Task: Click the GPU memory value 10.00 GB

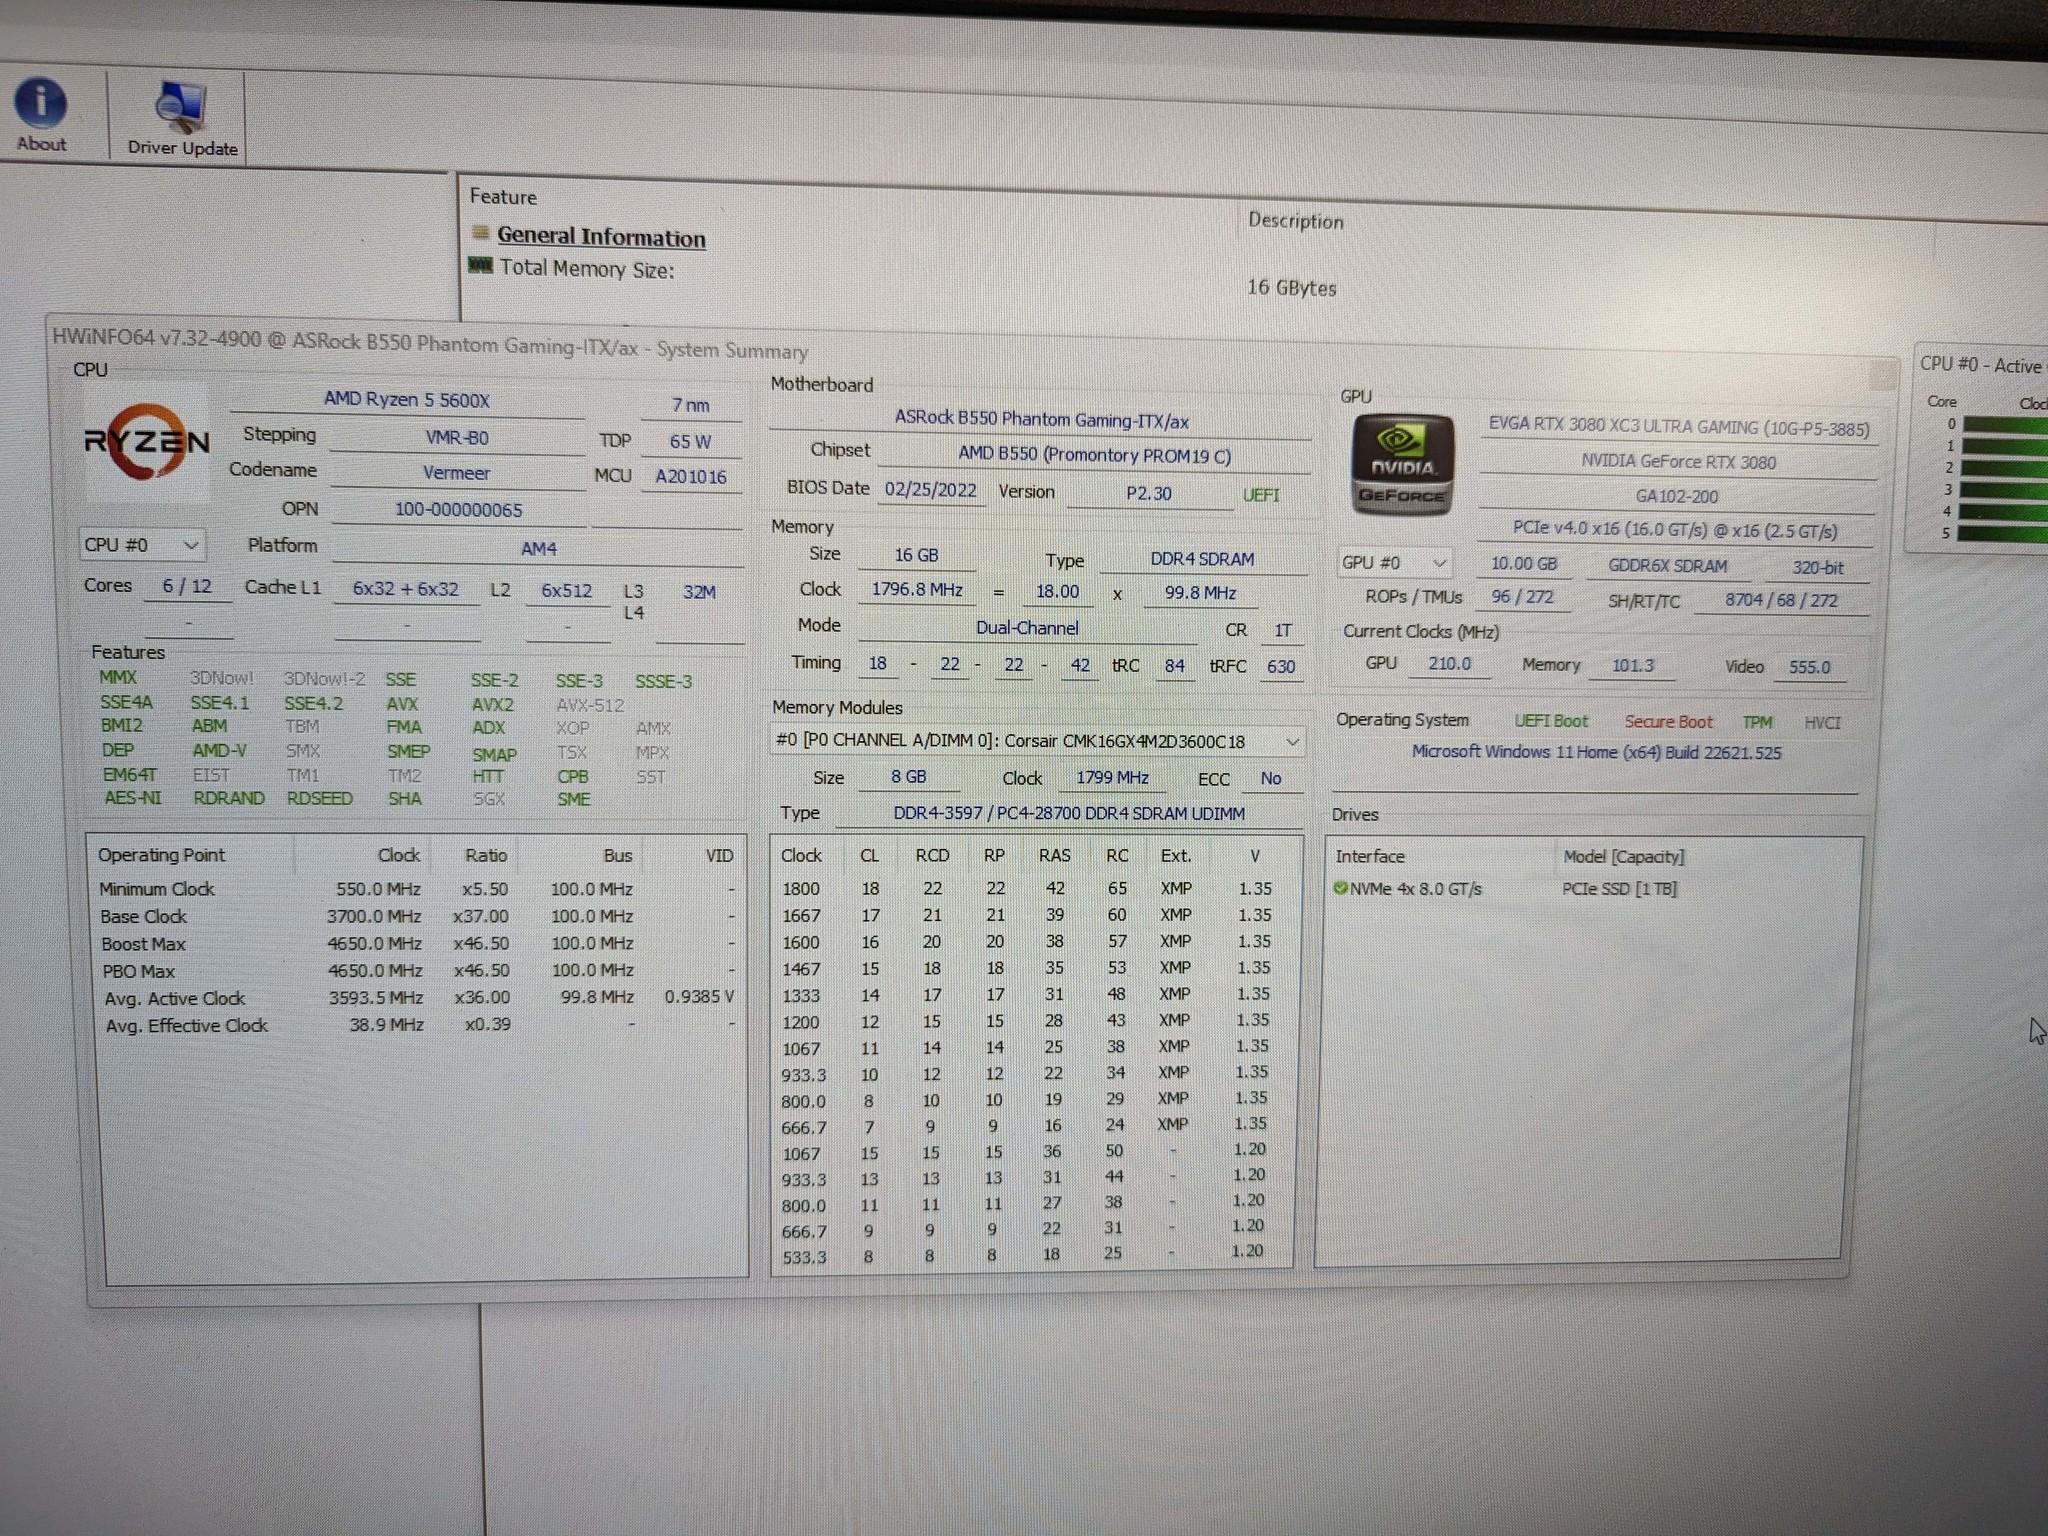Action: [x=1523, y=564]
